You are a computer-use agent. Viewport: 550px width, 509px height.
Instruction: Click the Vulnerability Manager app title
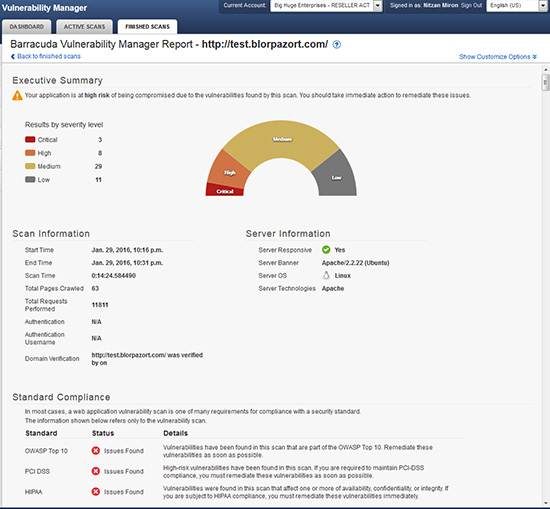point(45,8)
